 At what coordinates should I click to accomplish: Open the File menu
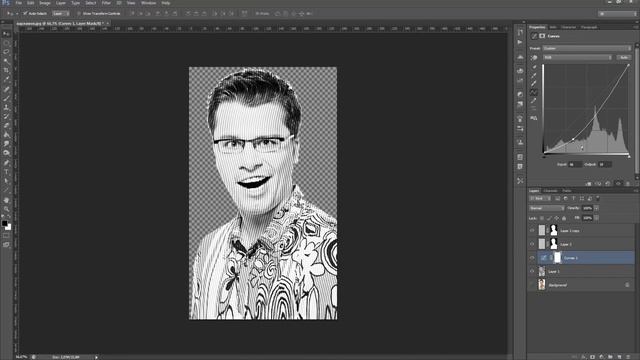pyautogui.click(x=19, y=3)
